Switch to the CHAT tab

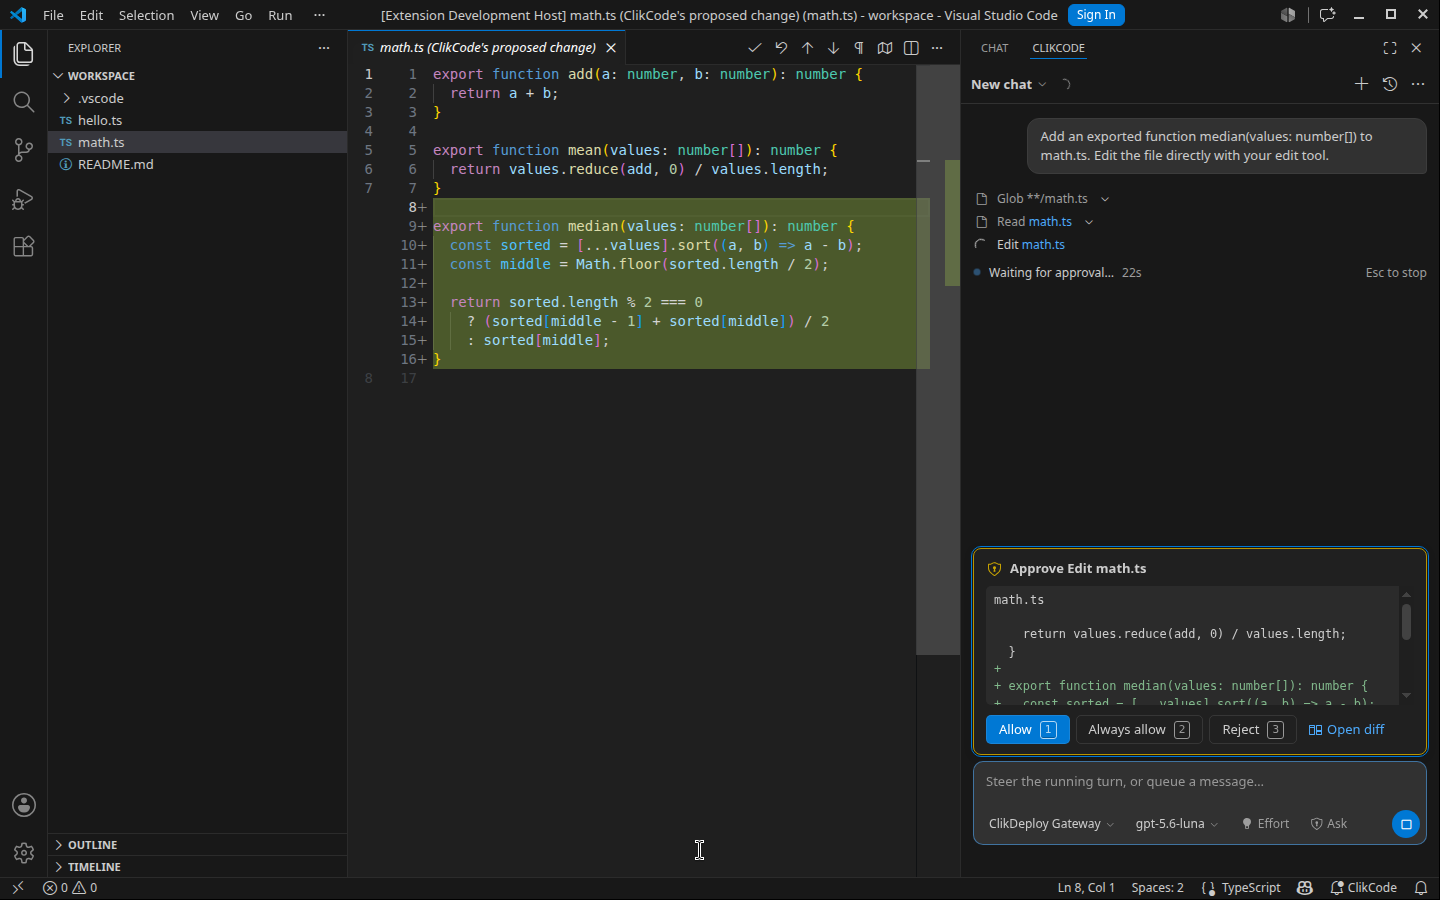(x=995, y=48)
